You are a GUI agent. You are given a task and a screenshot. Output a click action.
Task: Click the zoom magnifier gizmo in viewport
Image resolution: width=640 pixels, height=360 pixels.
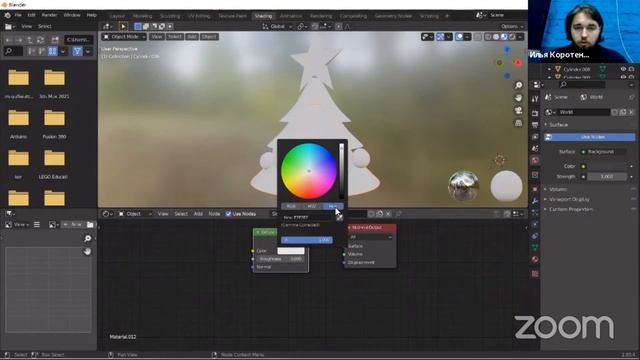[518, 85]
